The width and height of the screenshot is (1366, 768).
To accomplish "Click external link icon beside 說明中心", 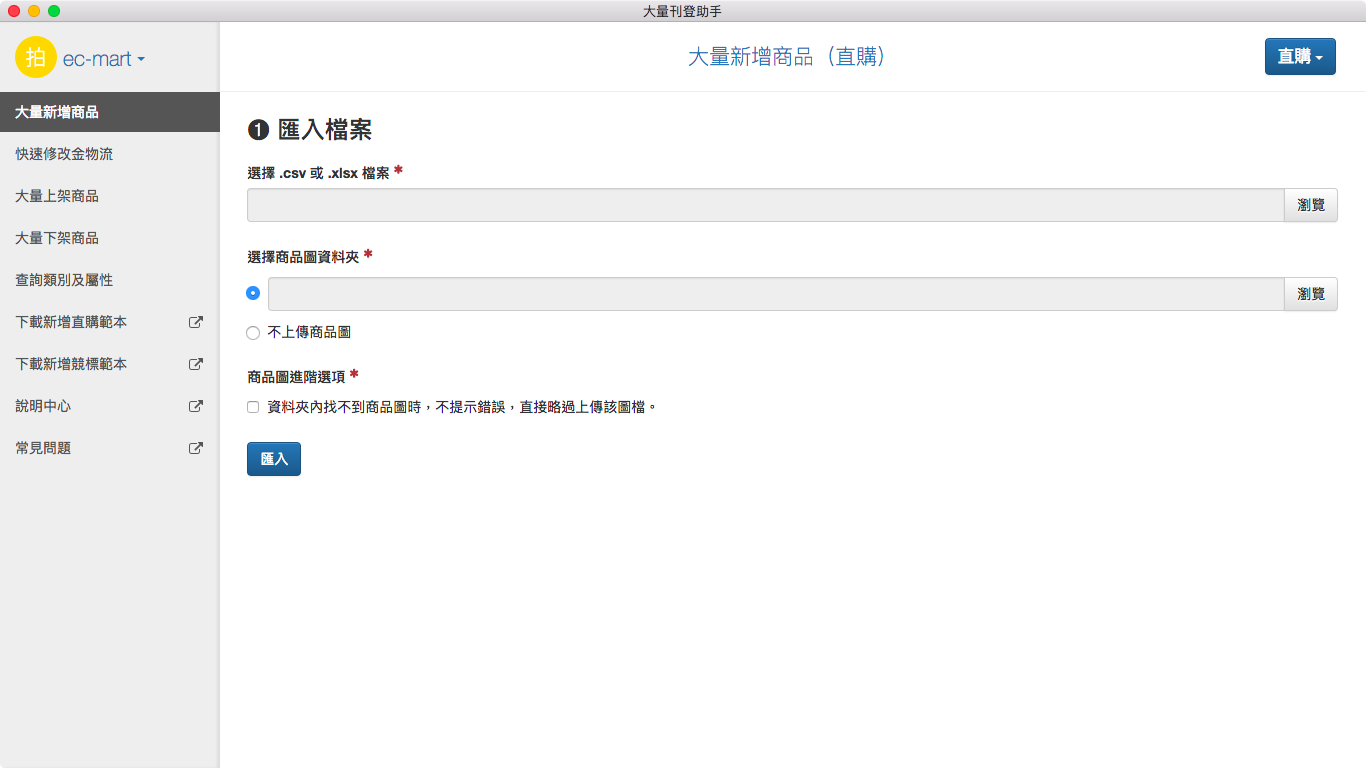I will (x=196, y=406).
